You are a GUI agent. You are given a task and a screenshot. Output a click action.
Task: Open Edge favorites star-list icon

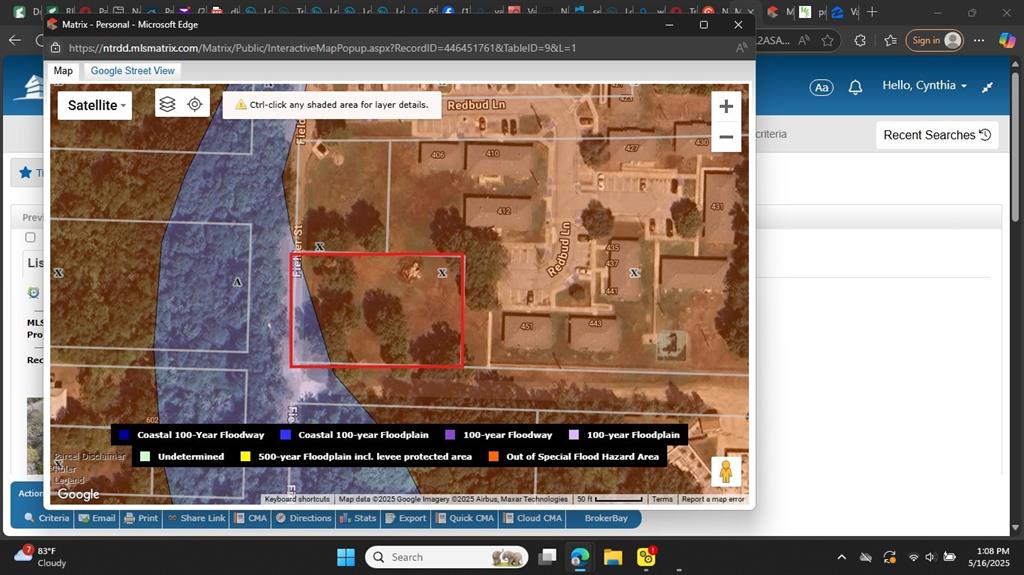pos(890,41)
